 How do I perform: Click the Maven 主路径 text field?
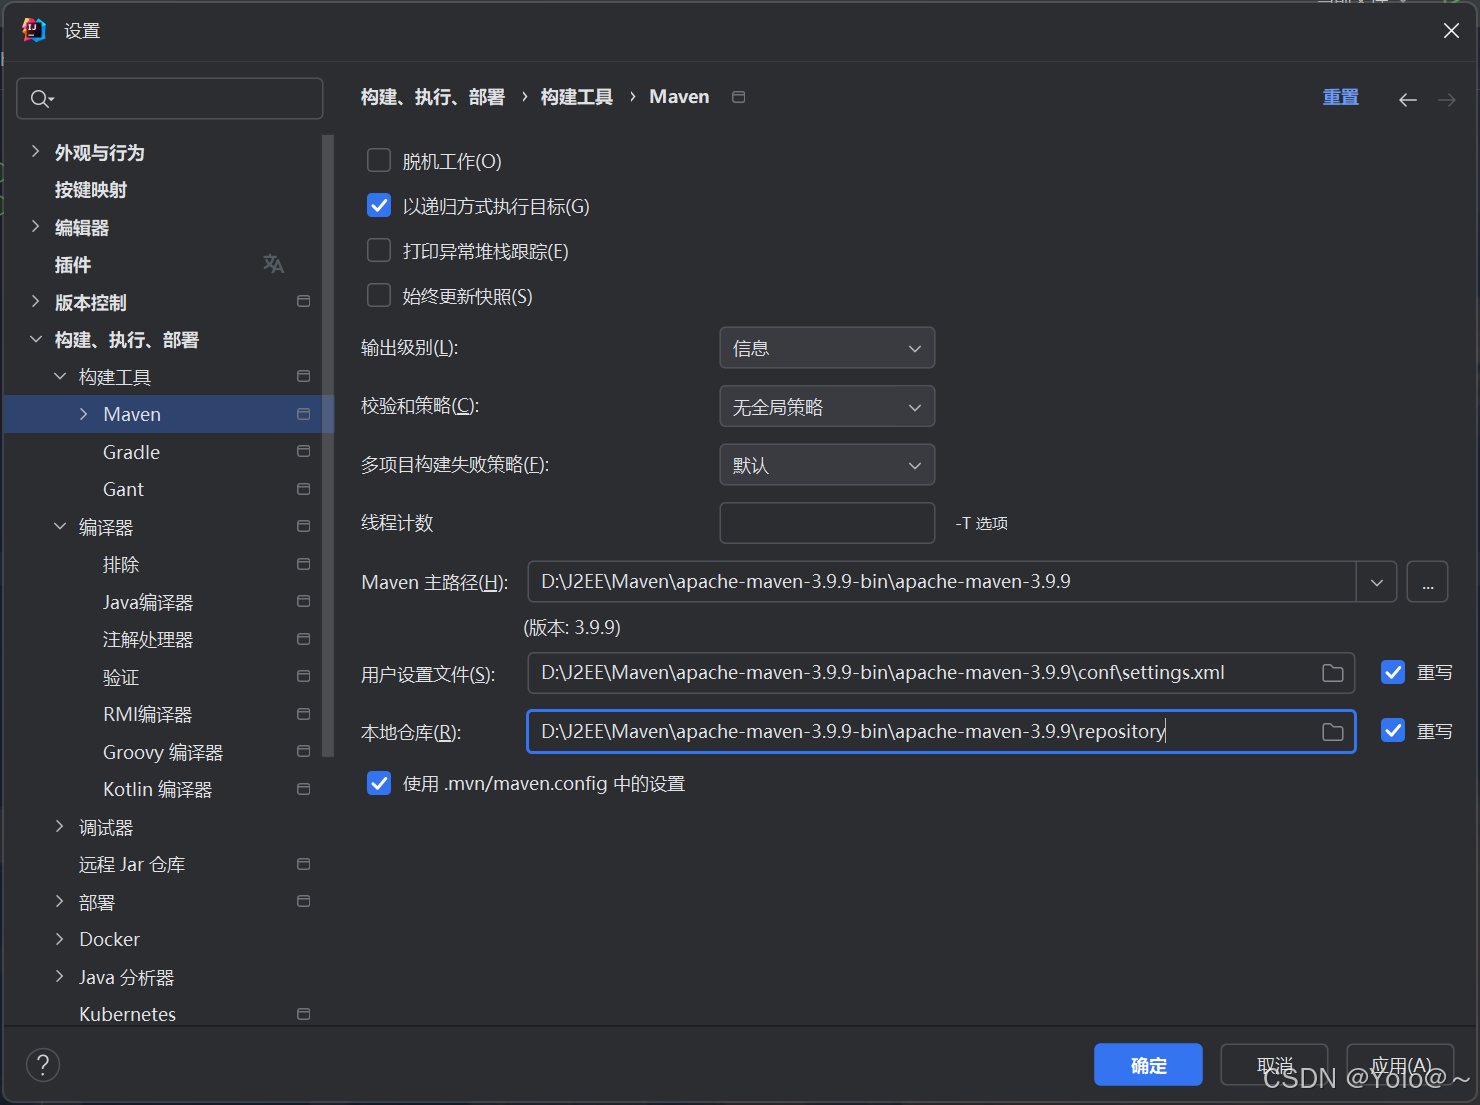pos(941,582)
